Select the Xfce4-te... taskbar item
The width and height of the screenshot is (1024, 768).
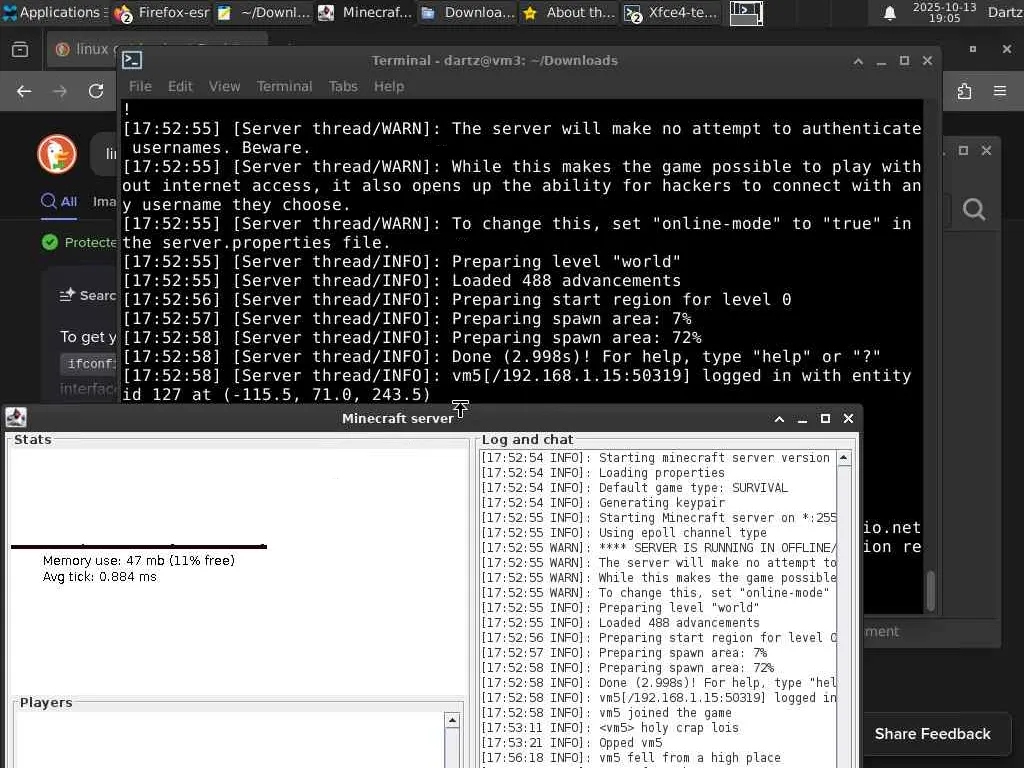click(x=671, y=12)
